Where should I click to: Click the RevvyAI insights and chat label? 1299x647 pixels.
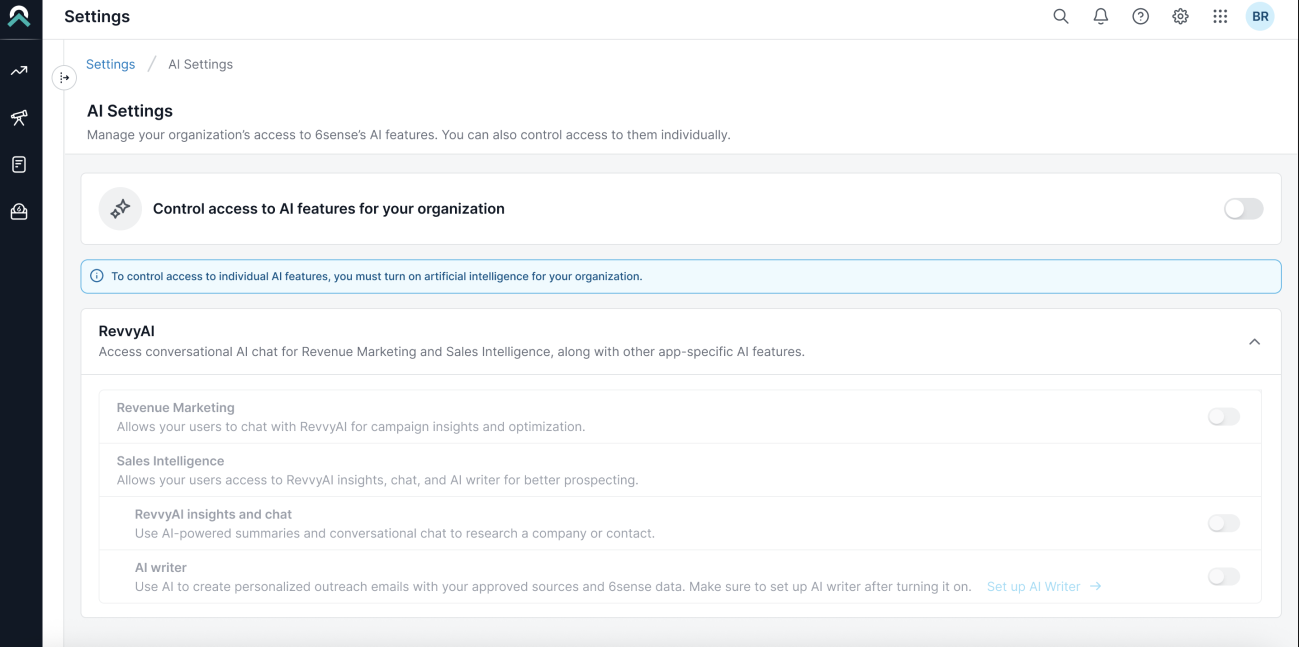point(213,514)
